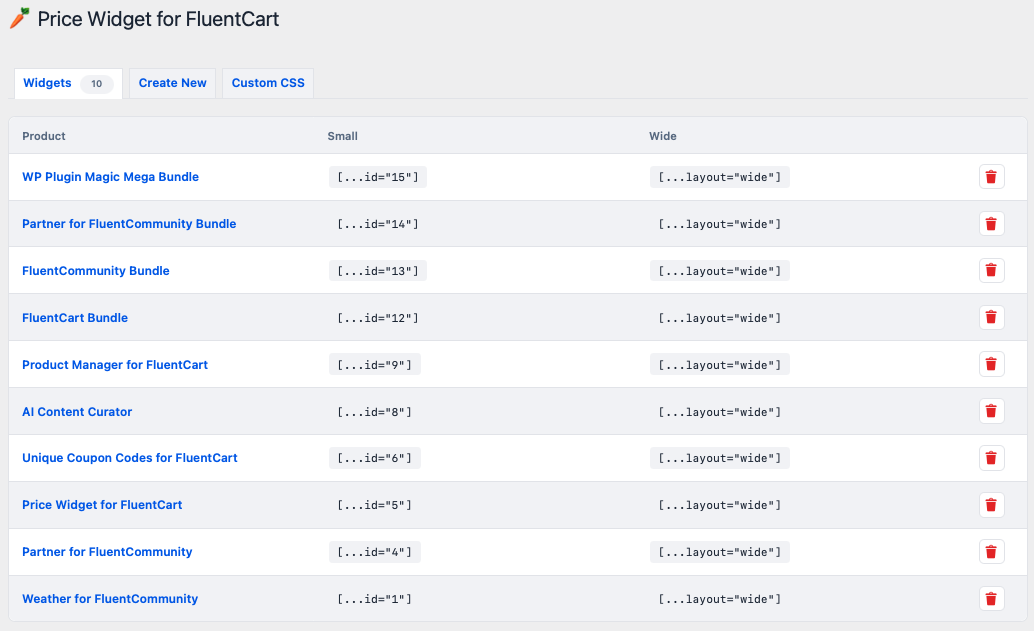
Task: Click the carrot logo icon
Action: click(x=20, y=18)
